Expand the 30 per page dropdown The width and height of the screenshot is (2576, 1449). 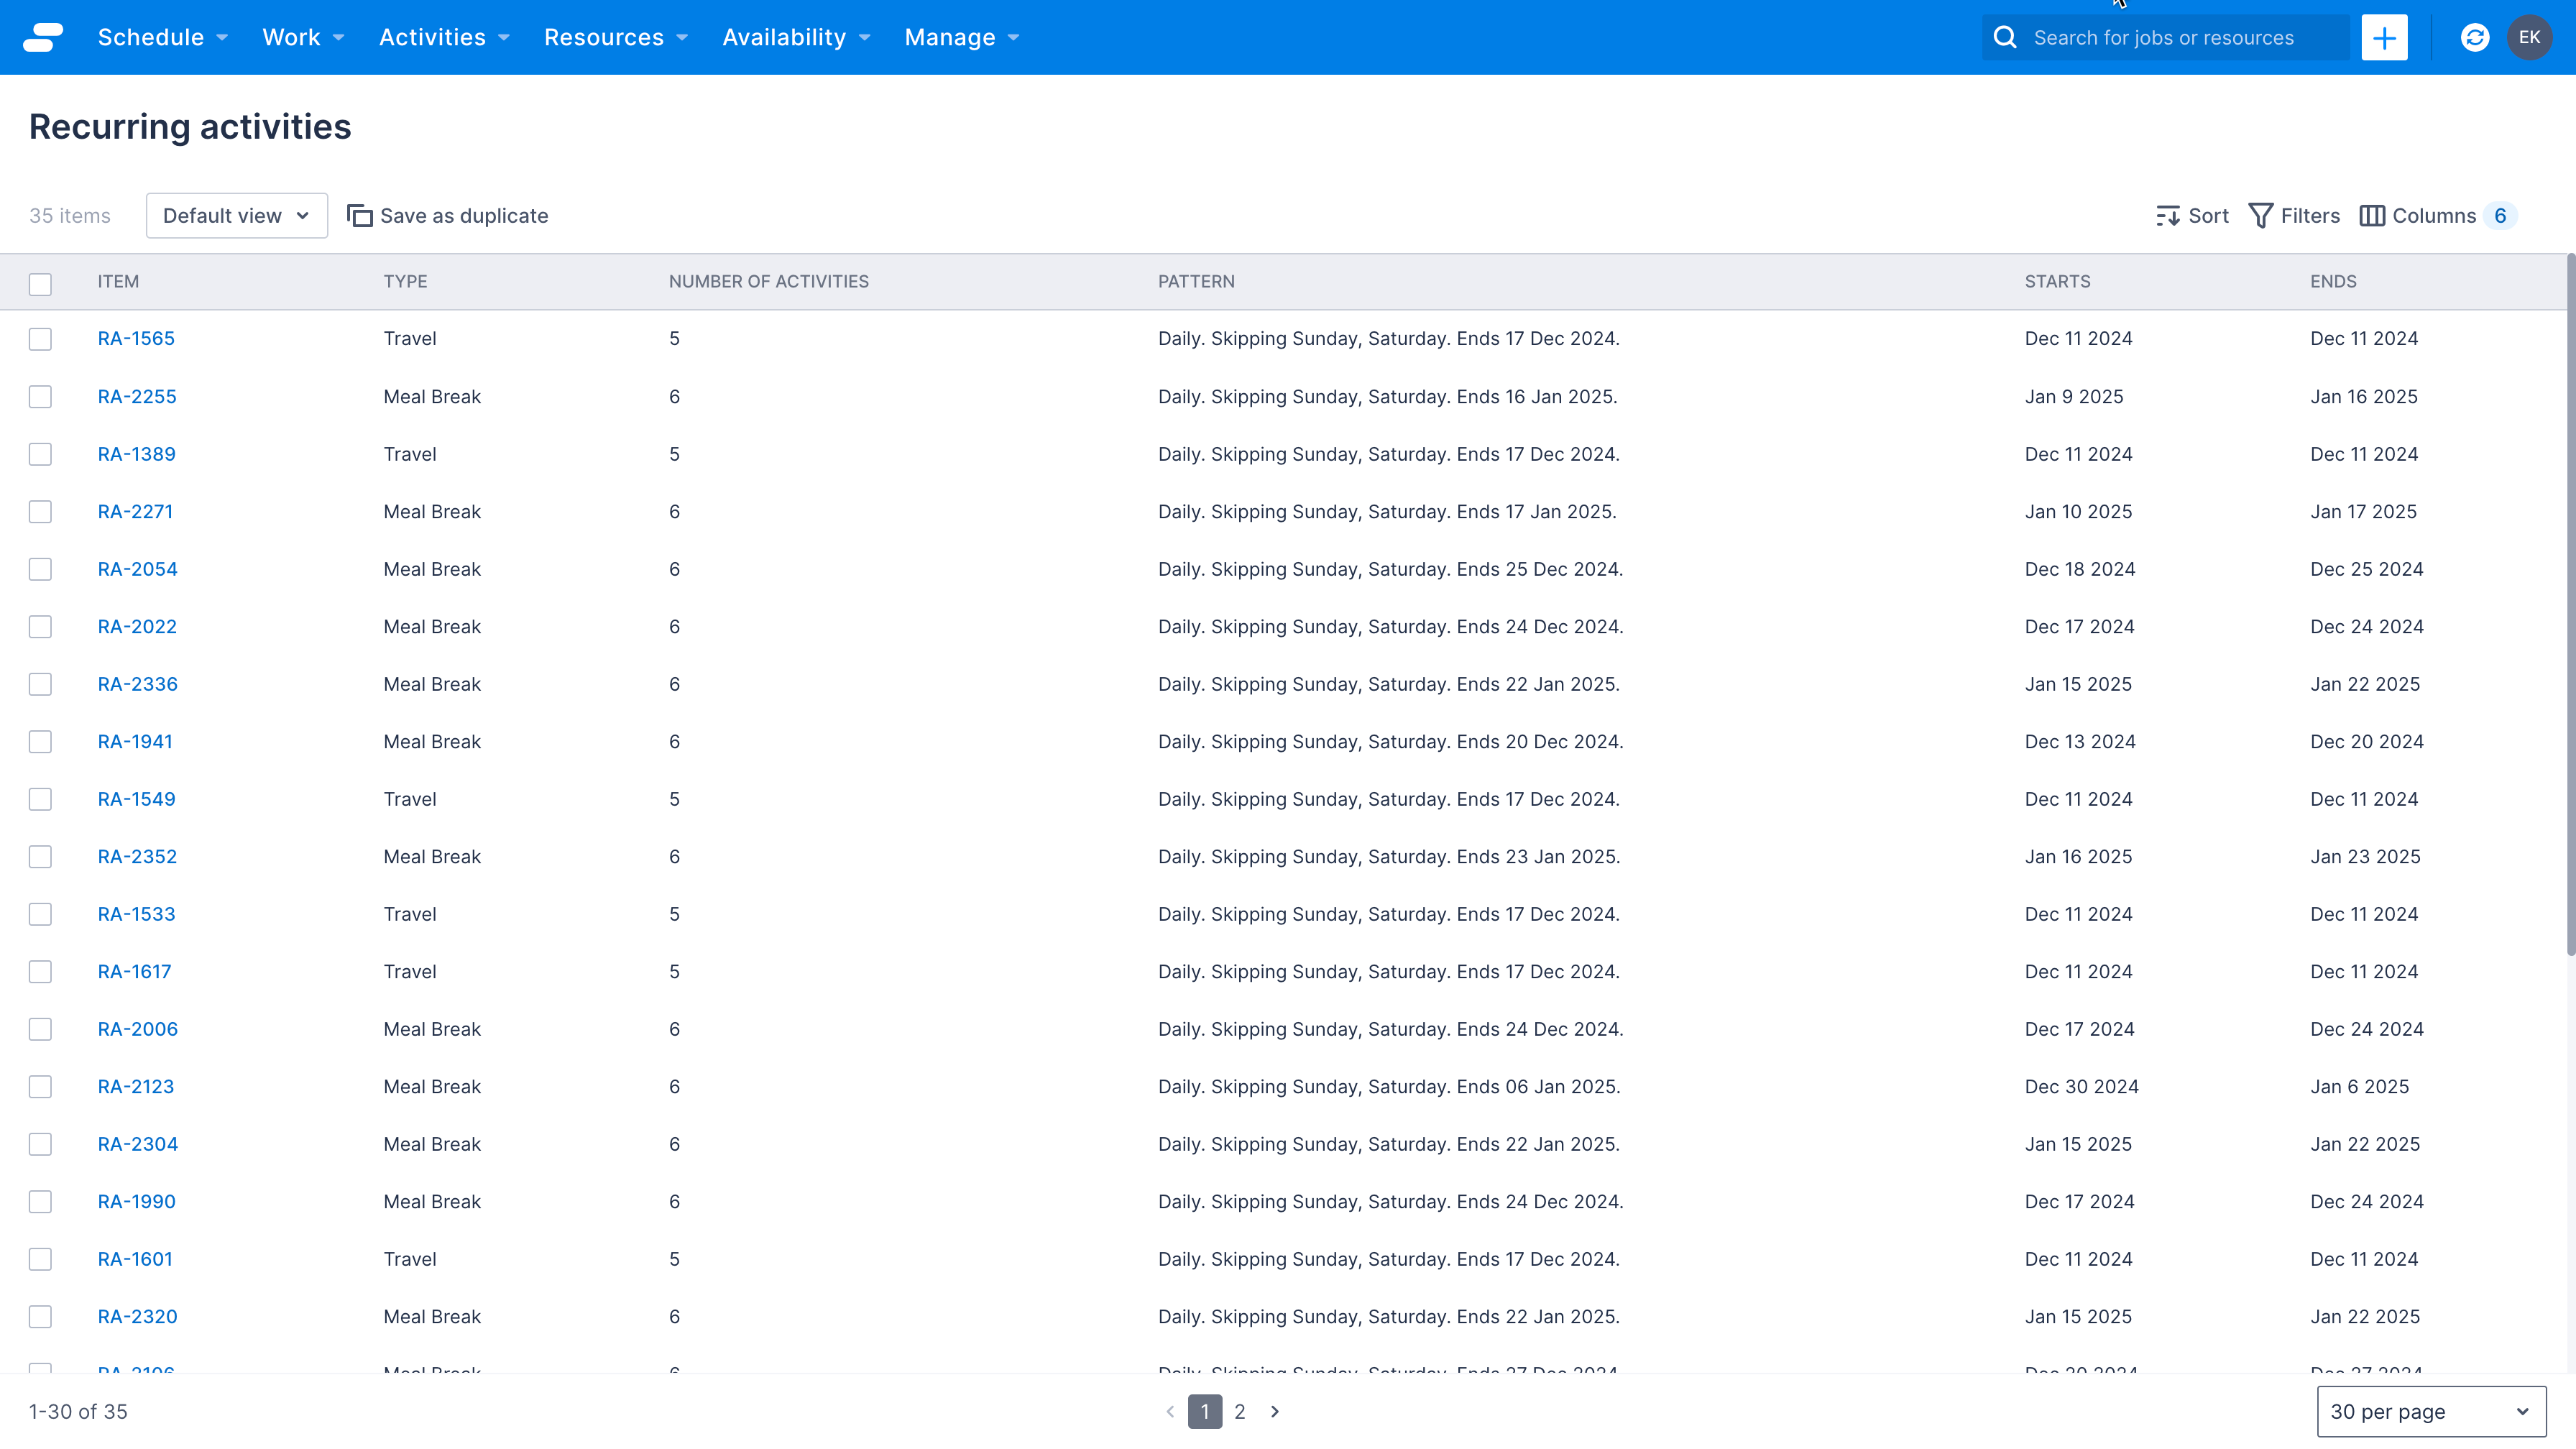coord(2433,1410)
